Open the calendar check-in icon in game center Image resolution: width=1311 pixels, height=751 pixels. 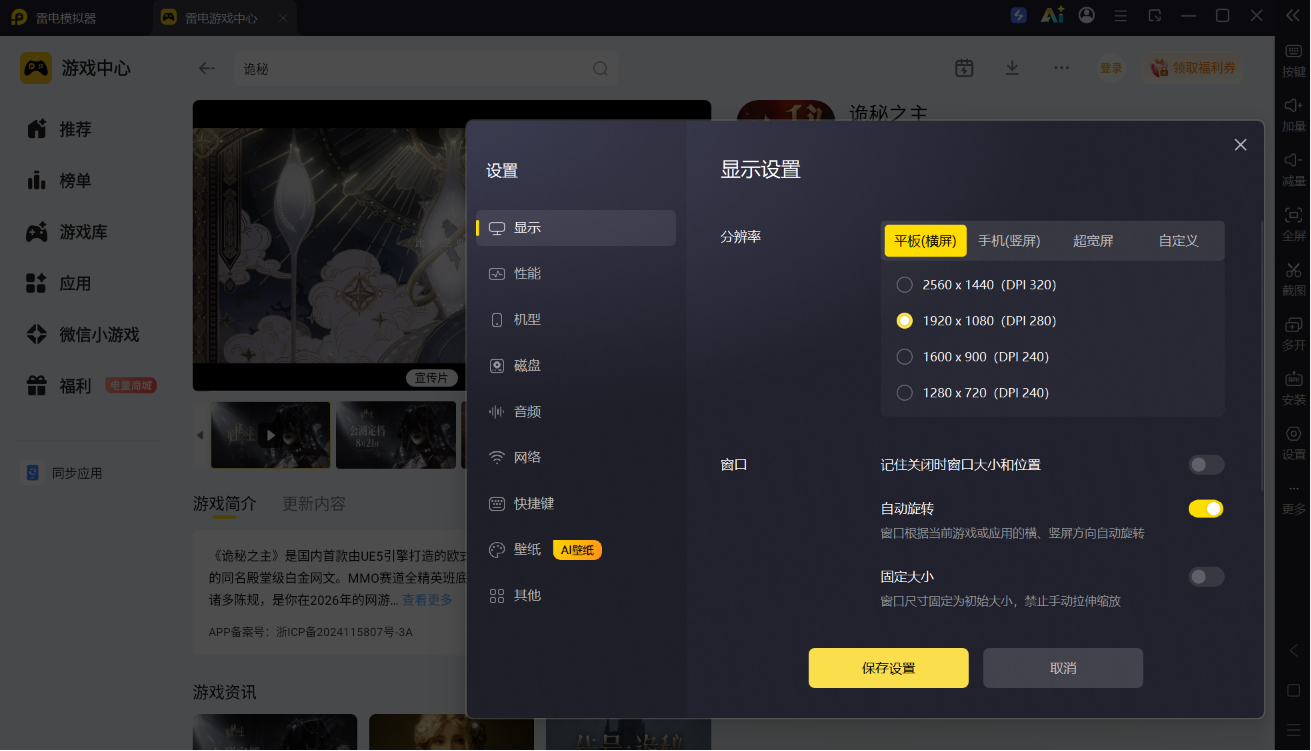point(964,68)
